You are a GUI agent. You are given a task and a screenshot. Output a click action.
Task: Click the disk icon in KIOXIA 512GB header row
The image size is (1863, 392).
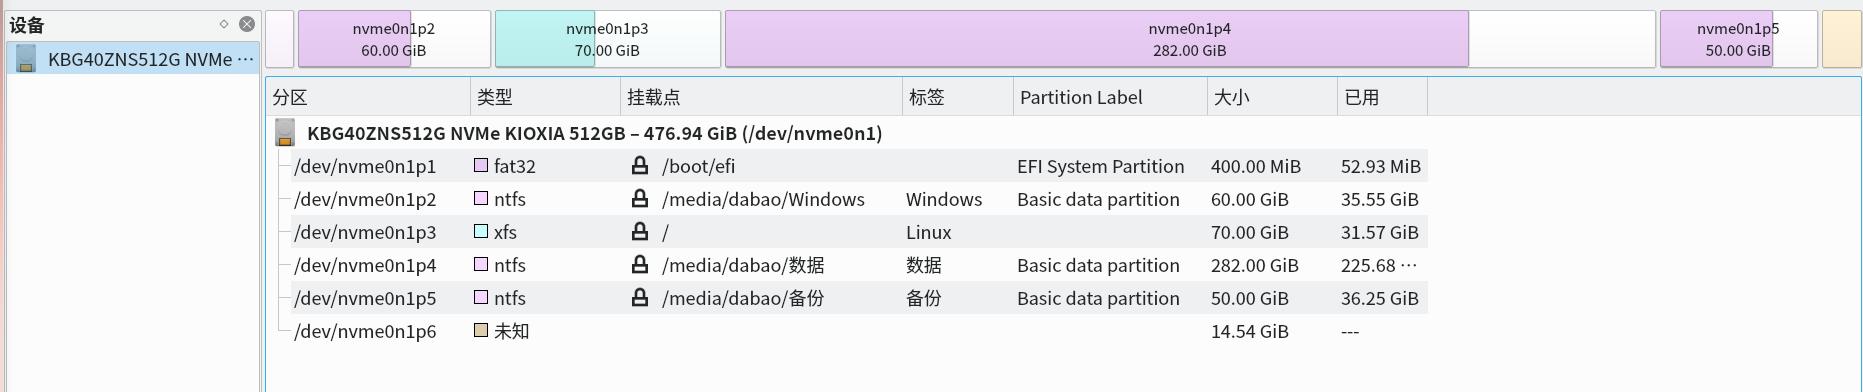[x=285, y=133]
